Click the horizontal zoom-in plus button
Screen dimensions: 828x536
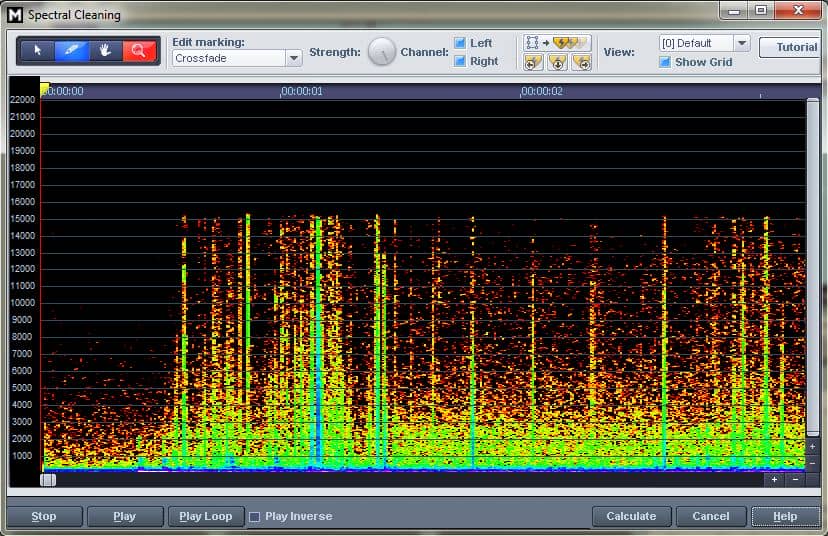pos(774,479)
